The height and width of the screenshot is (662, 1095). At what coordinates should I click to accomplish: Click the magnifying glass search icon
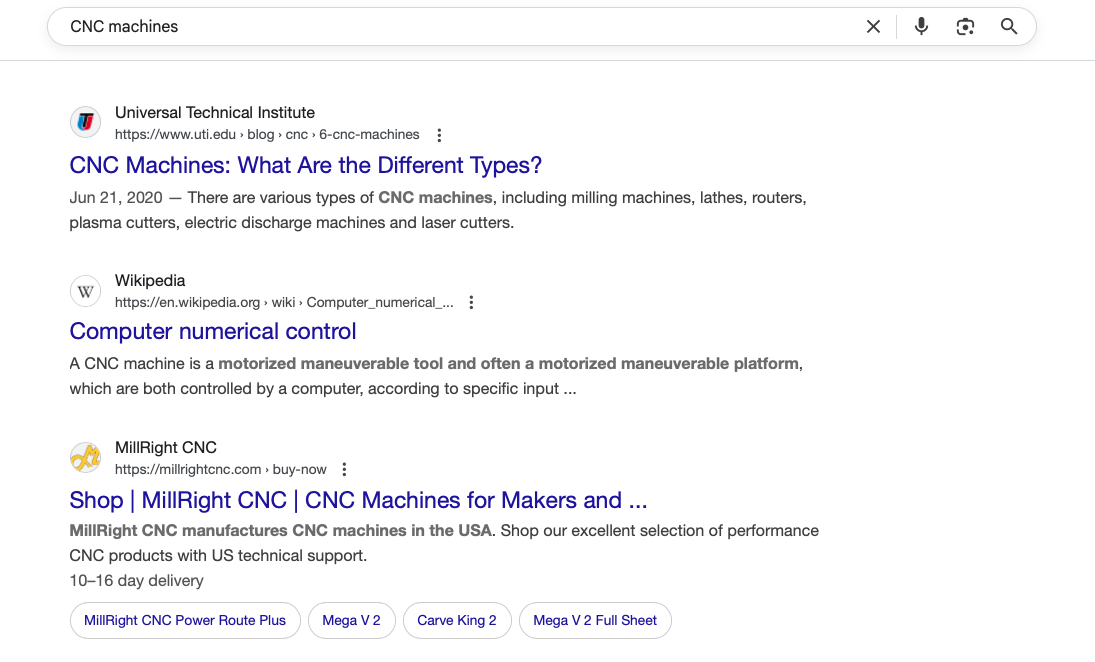[x=1009, y=27]
